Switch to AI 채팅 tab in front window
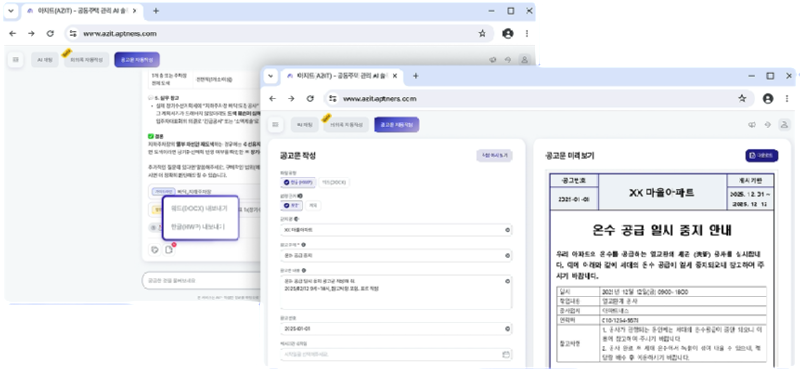Screen dimensions: 800x369 tap(305, 125)
